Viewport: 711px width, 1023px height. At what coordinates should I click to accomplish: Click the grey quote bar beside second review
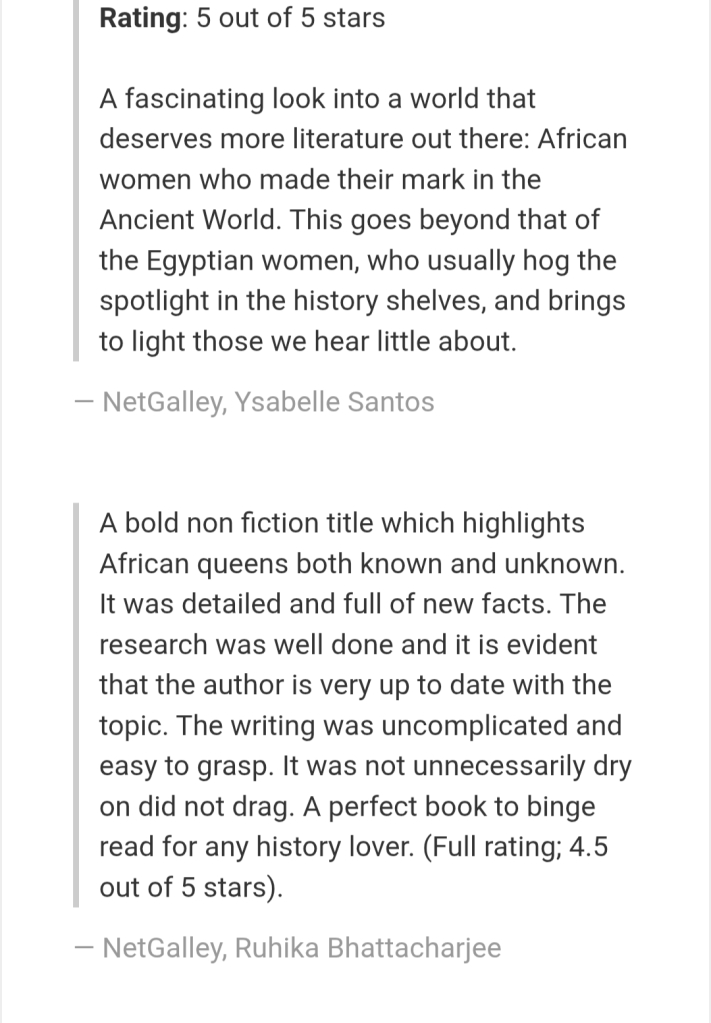[77, 705]
